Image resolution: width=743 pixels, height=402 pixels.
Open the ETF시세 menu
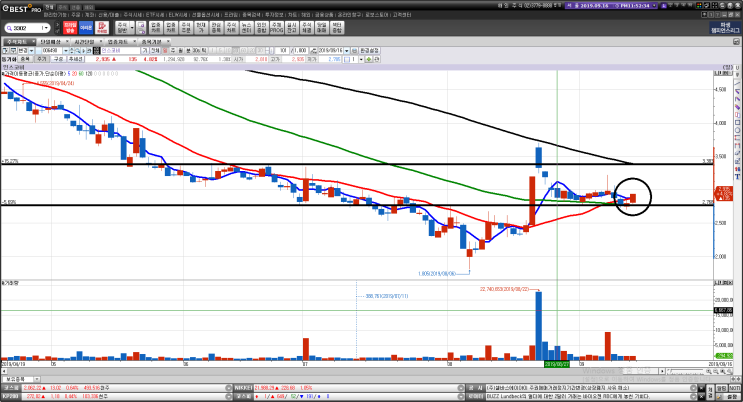coord(155,15)
